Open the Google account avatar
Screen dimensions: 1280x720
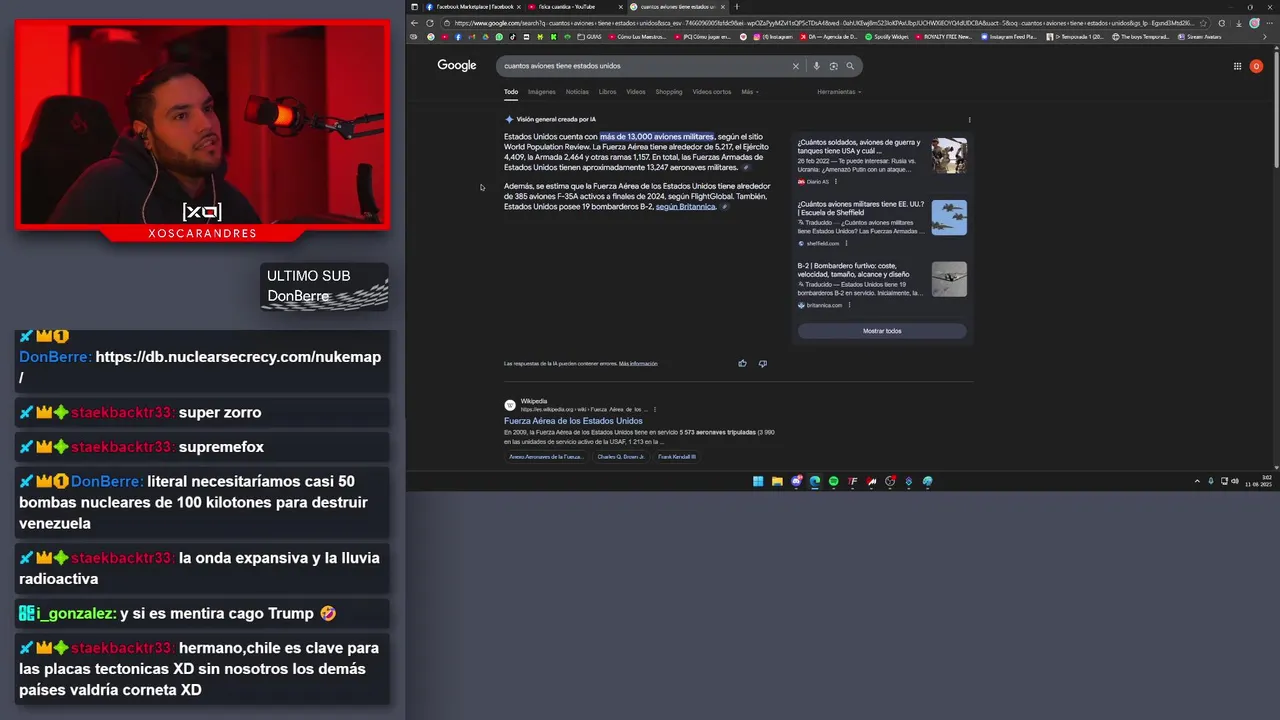[x=1257, y=66]
